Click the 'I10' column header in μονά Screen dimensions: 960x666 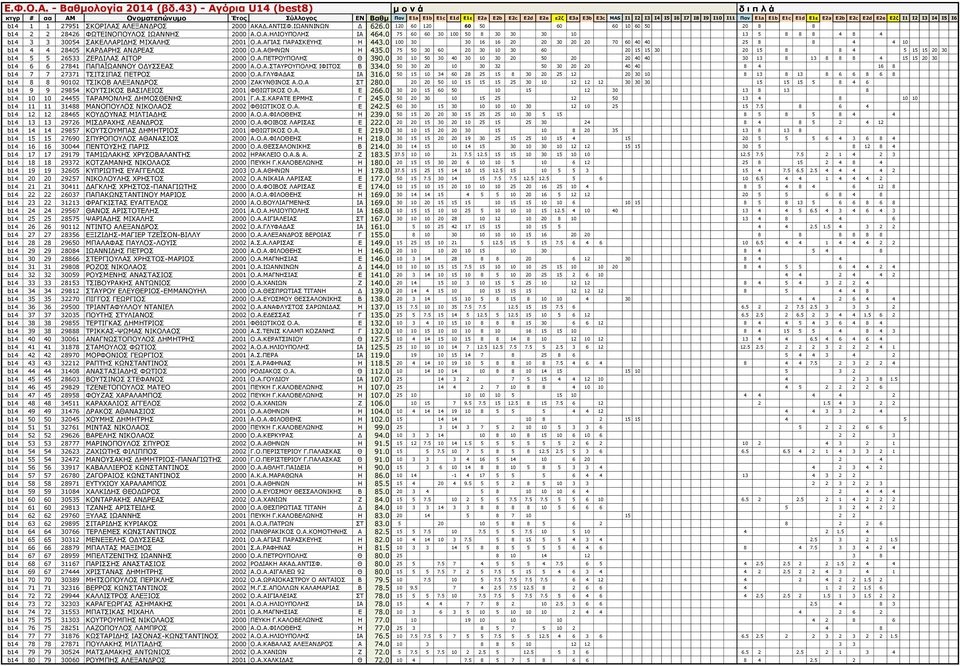pos(717,19)
